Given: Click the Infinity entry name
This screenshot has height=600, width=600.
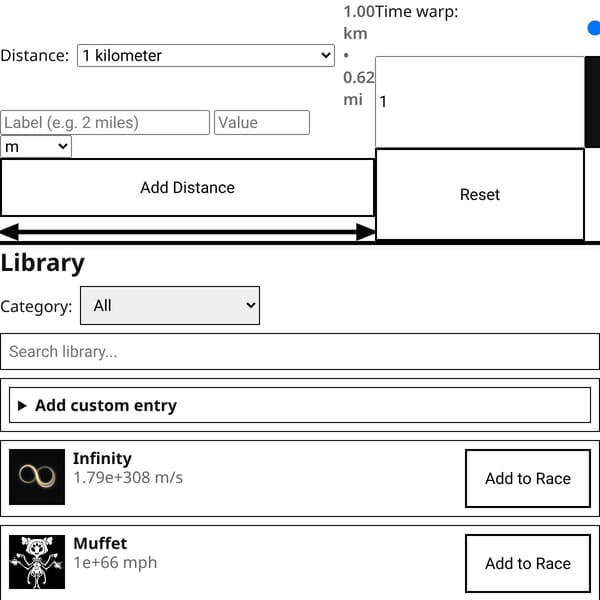Looking at the screenshot, I should click(102, 458).
